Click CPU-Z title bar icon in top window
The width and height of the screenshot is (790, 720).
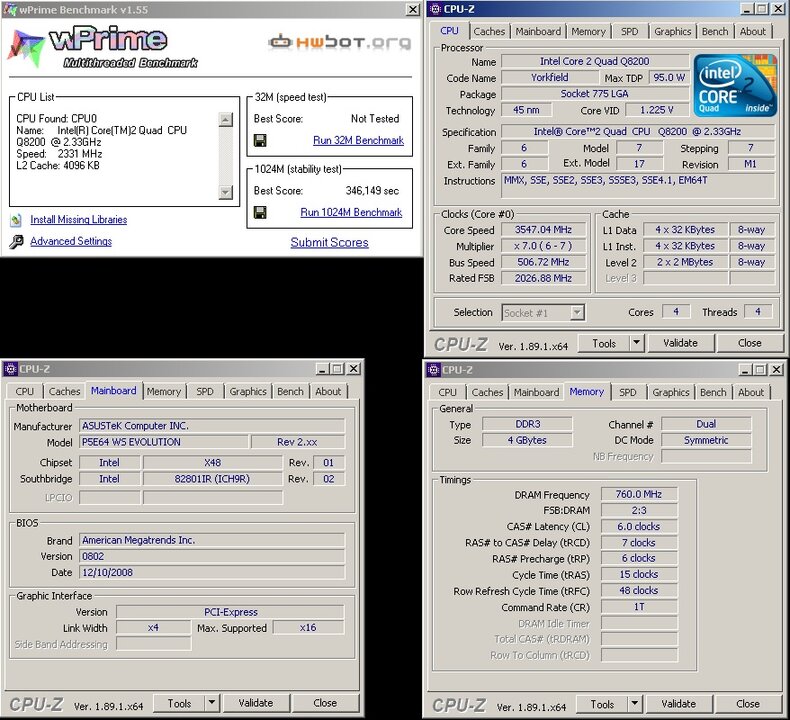click(x=435, y=9)
